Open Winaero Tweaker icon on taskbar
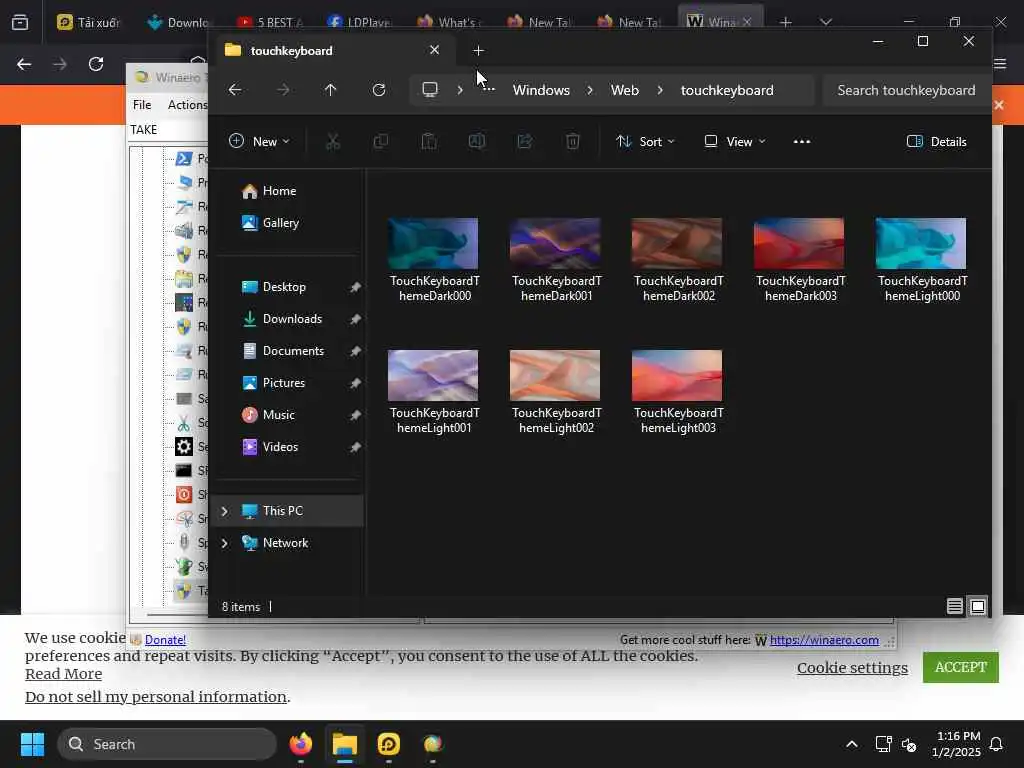The width and height of the screenshot is (1024, 768). point(432,744)
